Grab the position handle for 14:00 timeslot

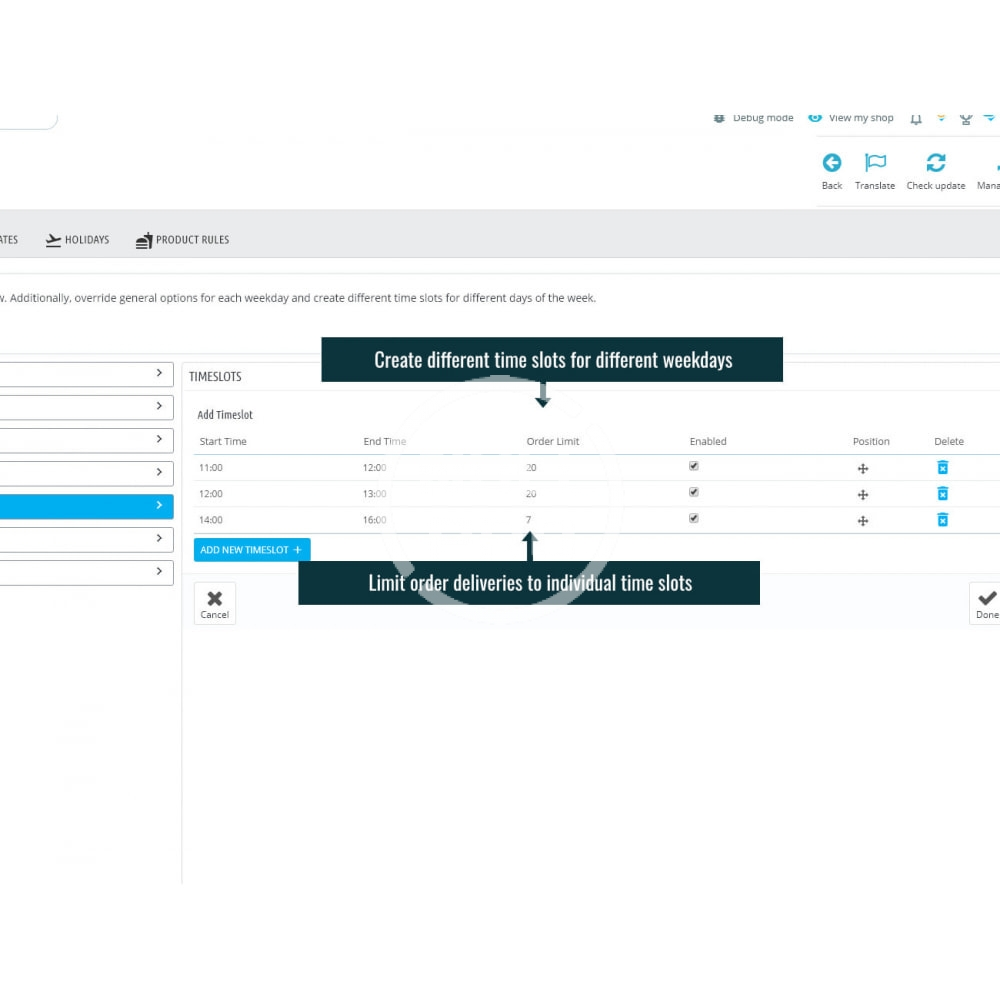coord(863,520)
